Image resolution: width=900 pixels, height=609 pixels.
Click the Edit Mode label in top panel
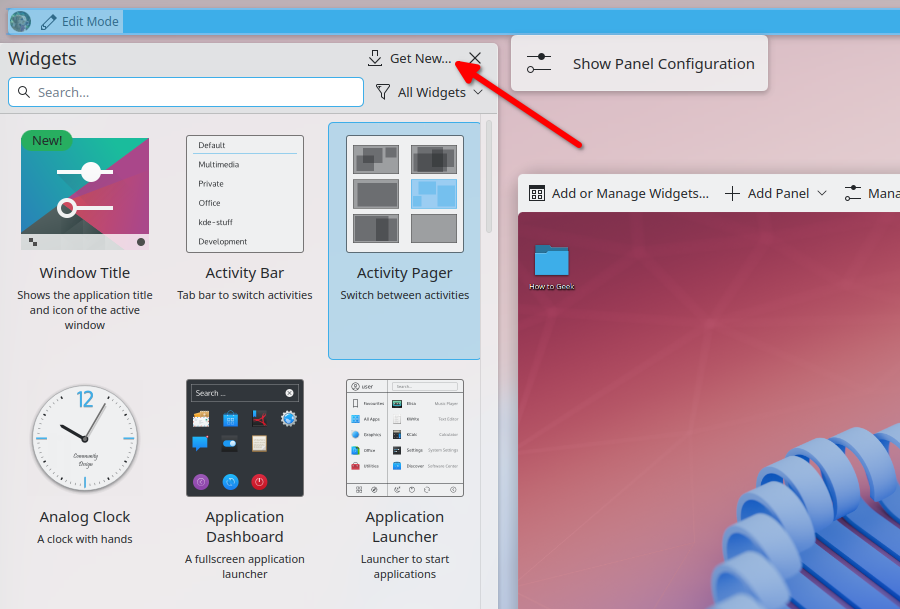pyautogui.click(x=90, y=22)
